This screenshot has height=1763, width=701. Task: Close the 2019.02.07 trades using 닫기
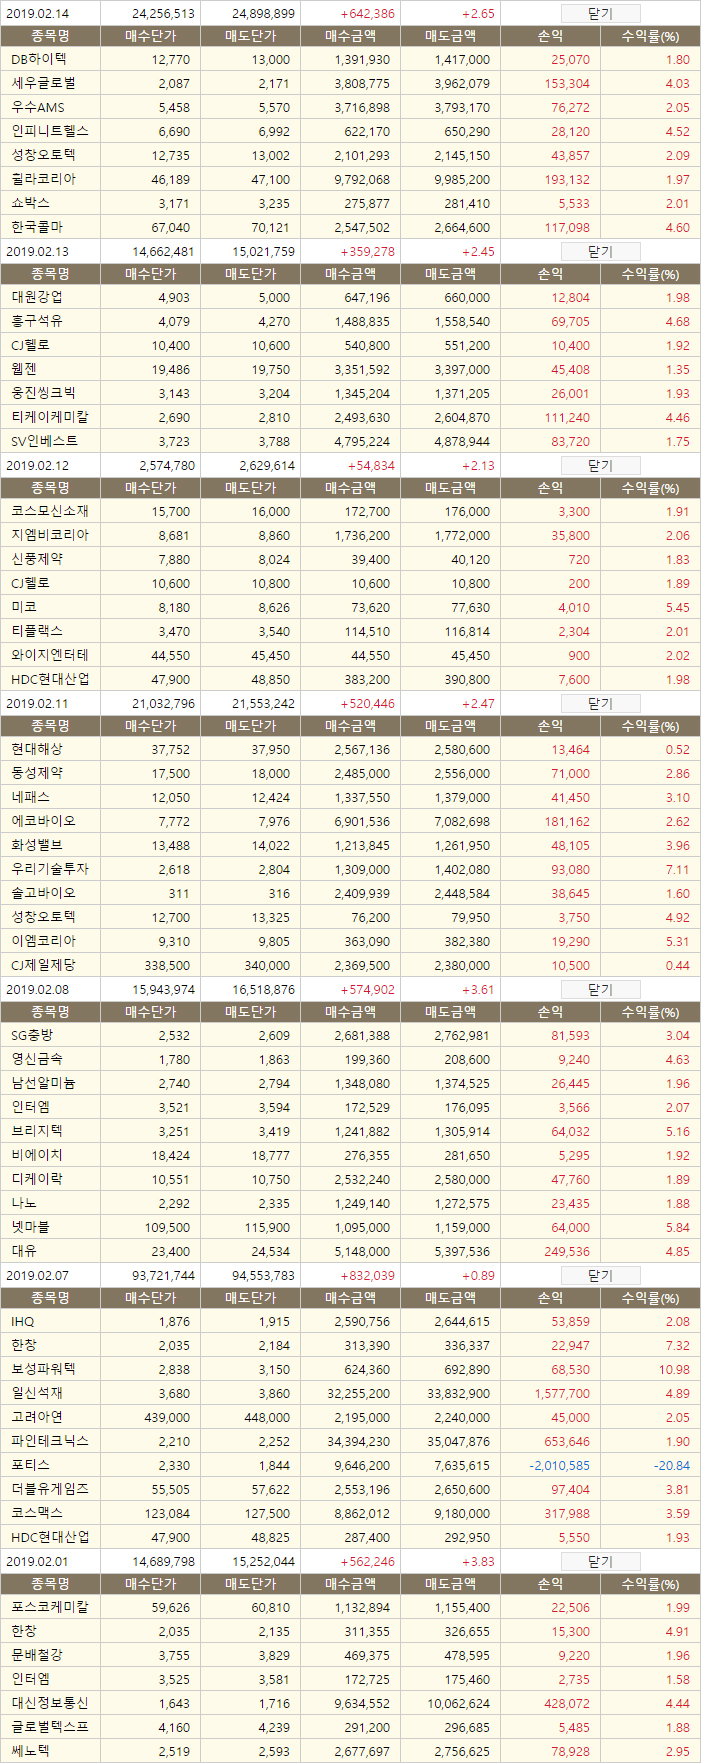coord(600,1276)
